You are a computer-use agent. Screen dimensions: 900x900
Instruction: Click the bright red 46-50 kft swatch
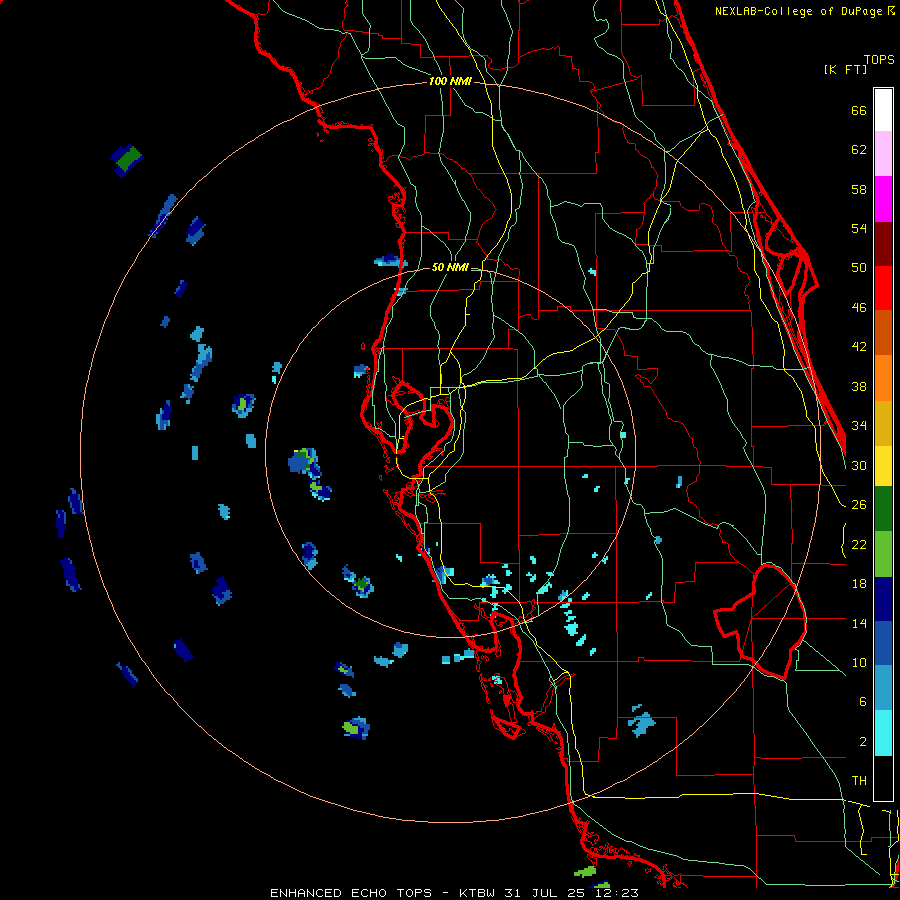883,288
